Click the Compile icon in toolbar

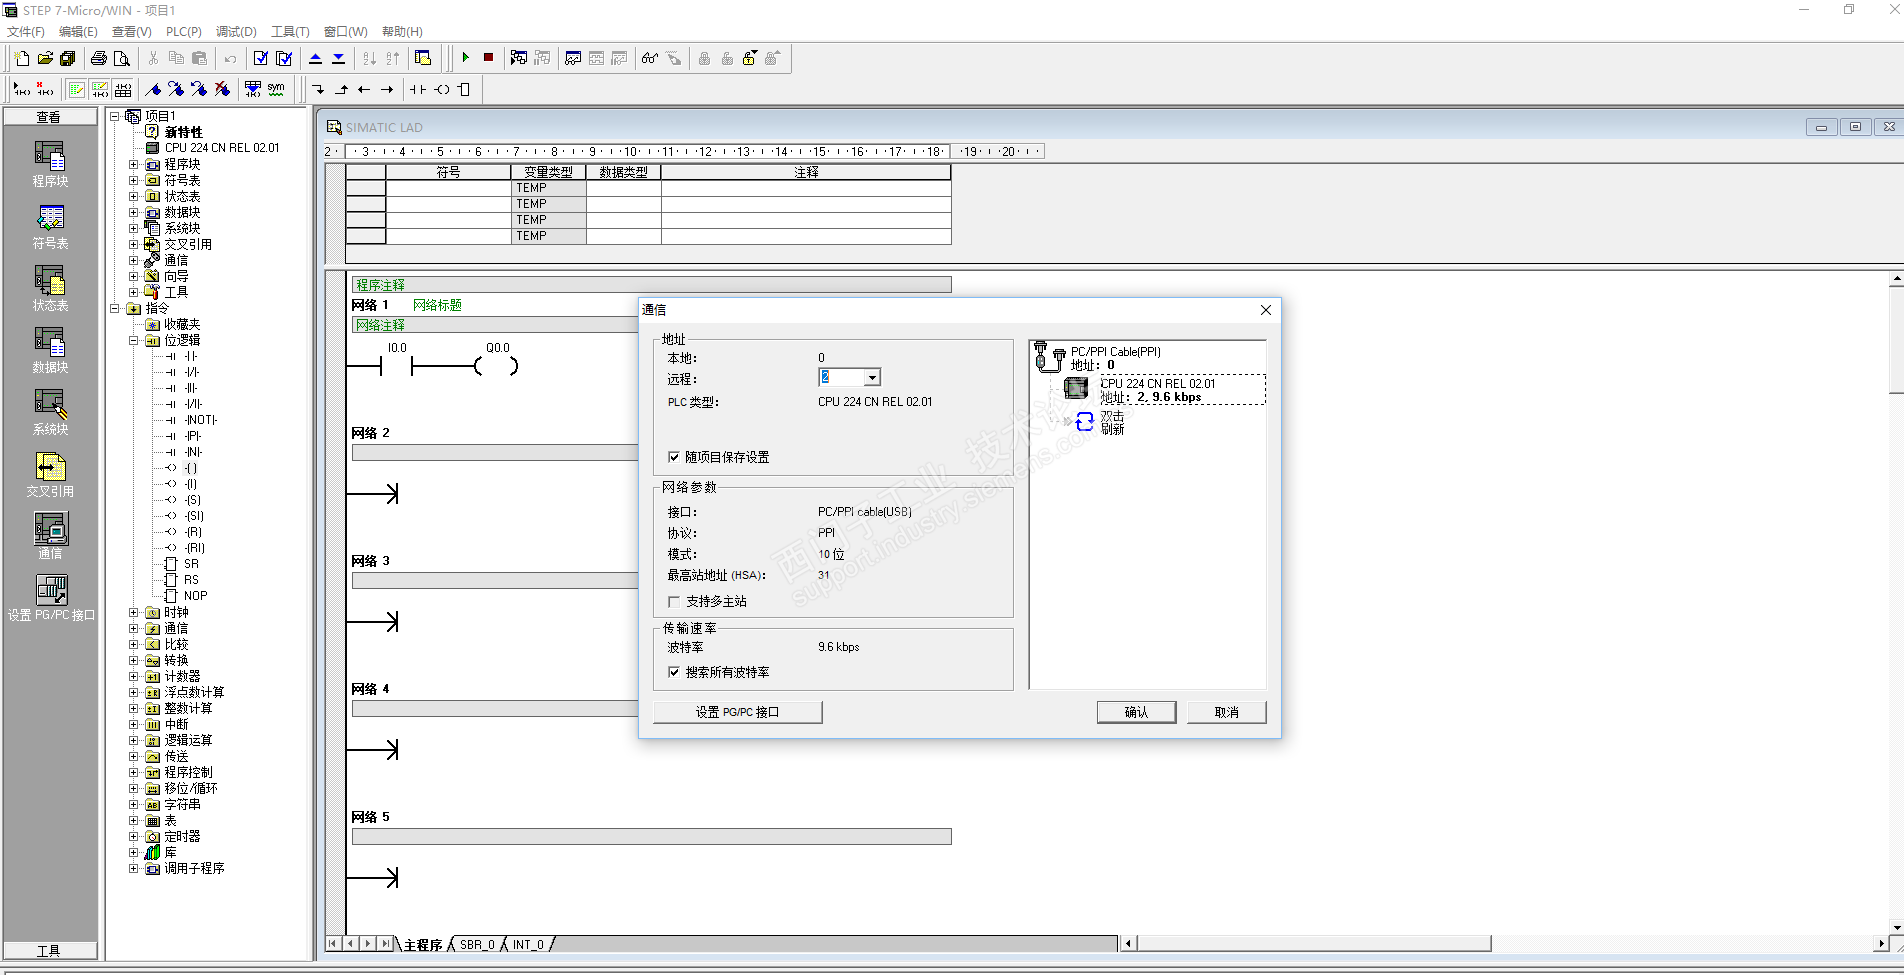pos(261,58)
